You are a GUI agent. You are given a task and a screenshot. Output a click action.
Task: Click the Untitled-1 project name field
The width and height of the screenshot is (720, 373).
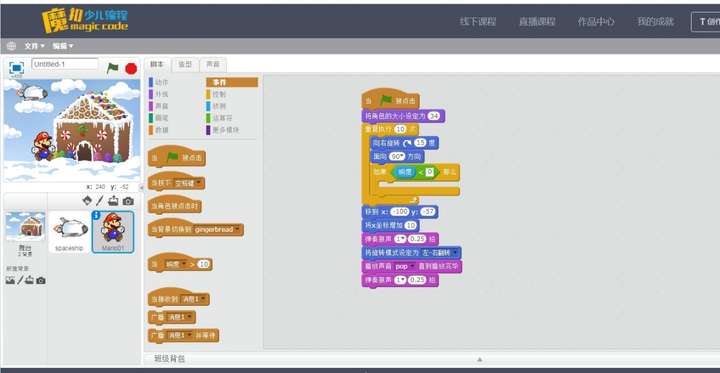(x=65, y=64)
